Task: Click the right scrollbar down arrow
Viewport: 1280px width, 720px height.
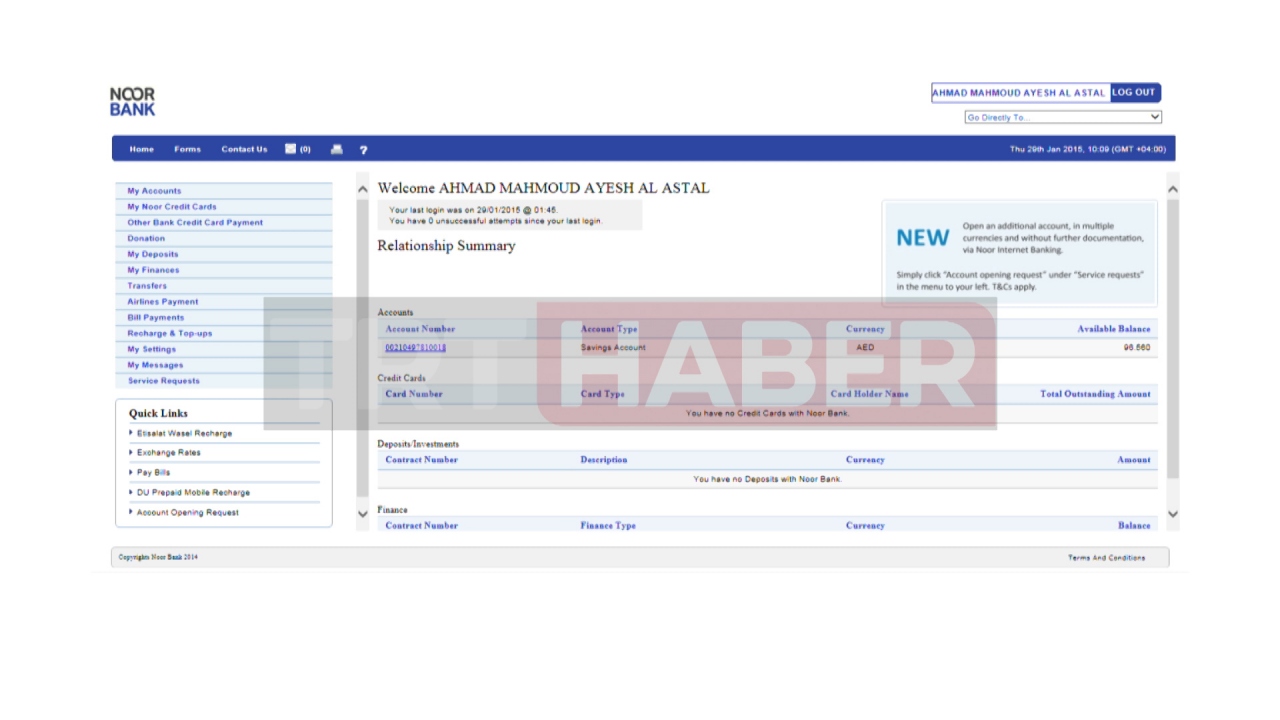Action: point(1172,513)
